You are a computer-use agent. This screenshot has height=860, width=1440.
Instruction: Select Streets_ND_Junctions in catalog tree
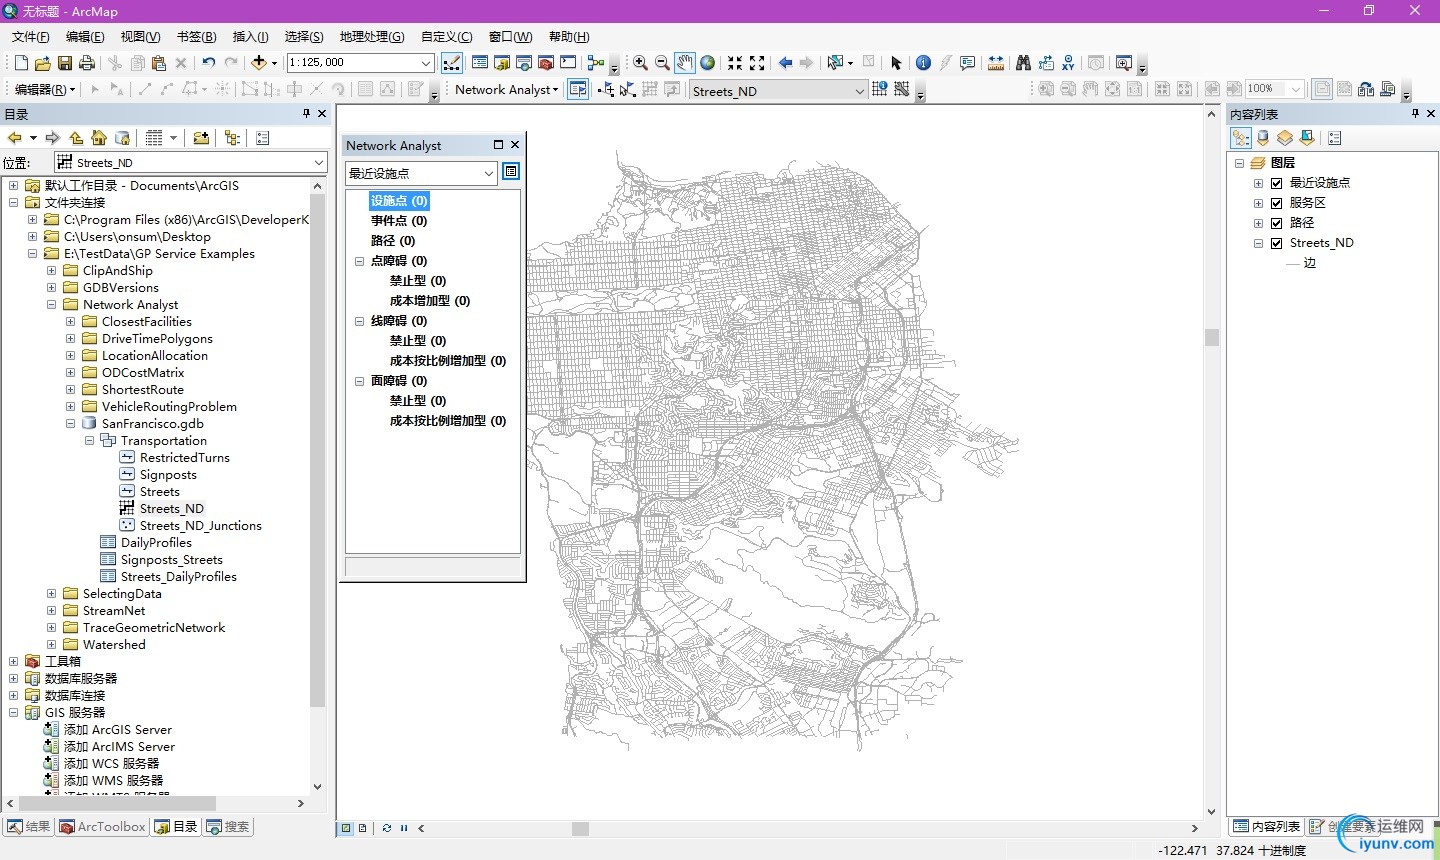click(200, 526)
